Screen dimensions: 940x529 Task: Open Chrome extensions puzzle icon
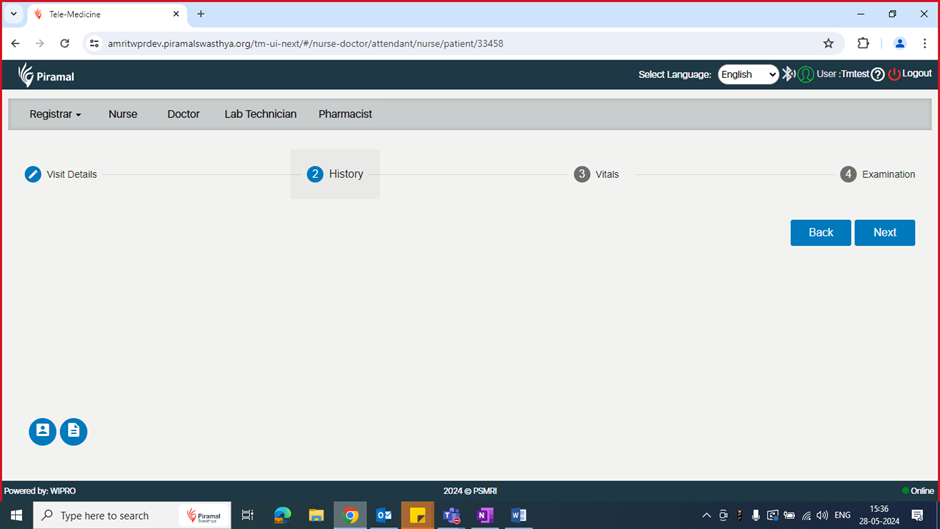[863, 43]
